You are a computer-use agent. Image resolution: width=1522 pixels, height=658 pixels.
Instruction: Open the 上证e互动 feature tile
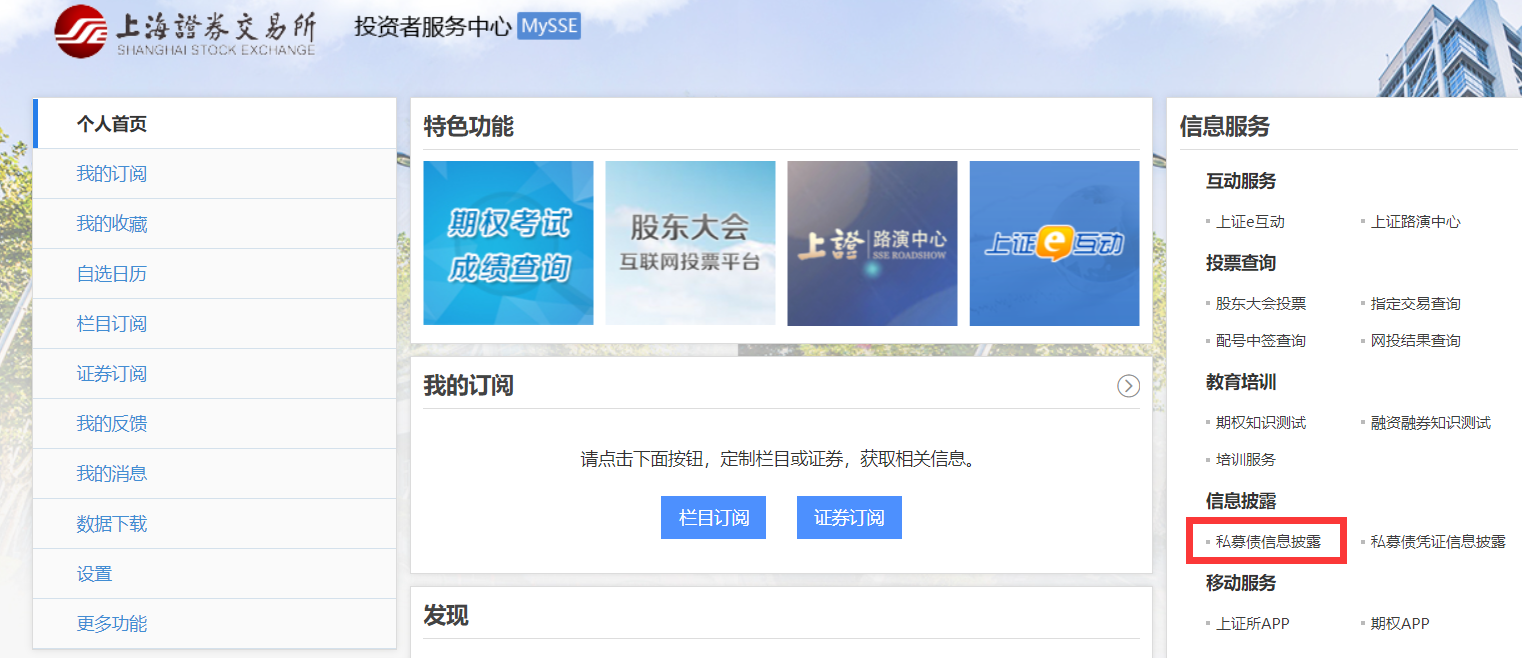[1054, 243]
